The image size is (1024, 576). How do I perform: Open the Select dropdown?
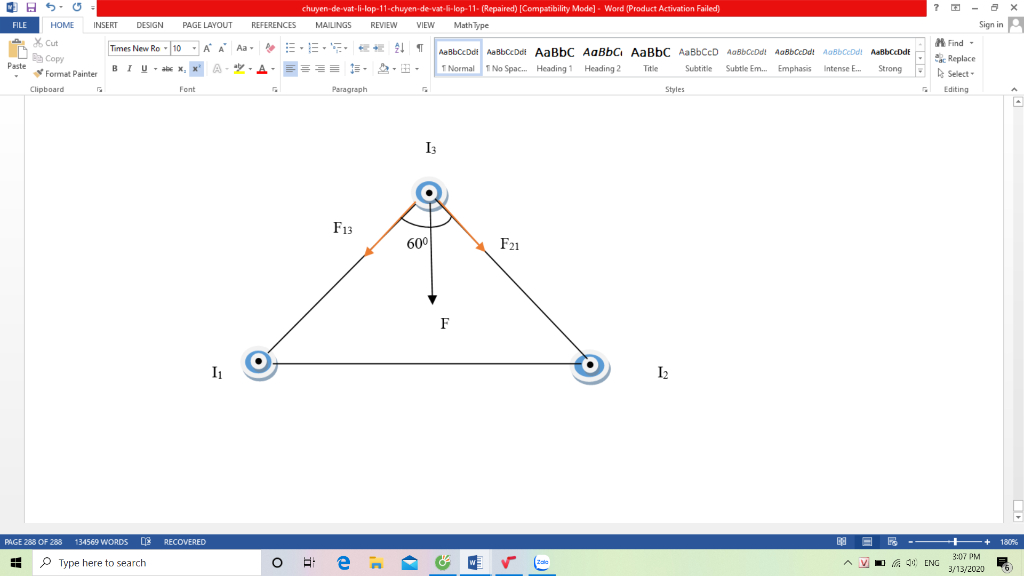(956, 74)
